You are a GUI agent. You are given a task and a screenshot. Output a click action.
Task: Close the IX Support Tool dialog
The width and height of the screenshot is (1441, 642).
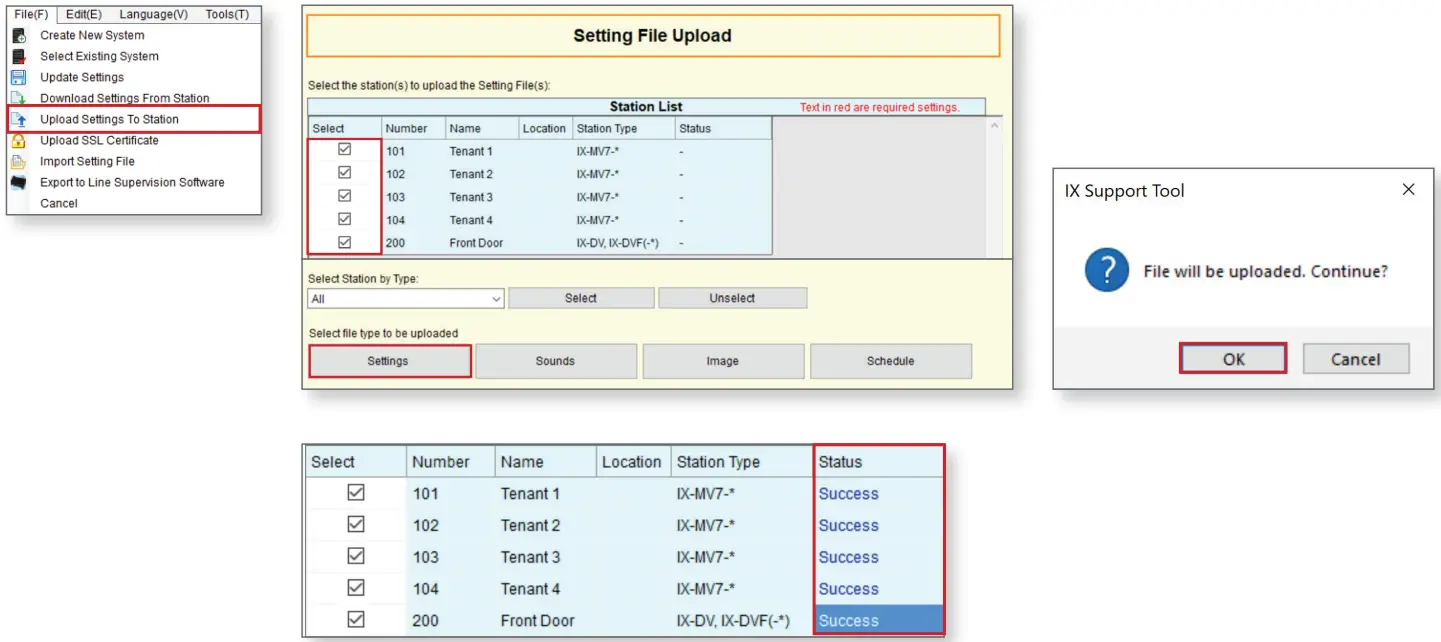coord(1408,189)
